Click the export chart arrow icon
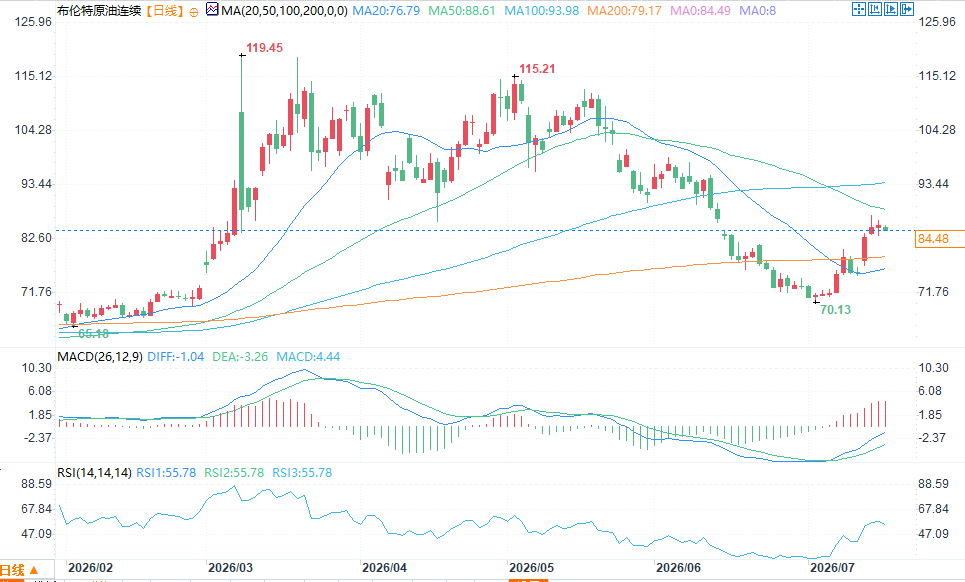Viewport: 965px width, 582px height. [x=907, y=9]
